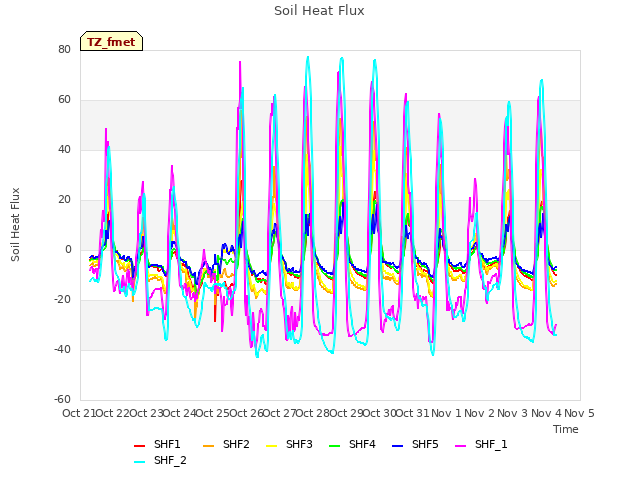Select the SHF3 legend entry
The height and width of the screenshot is (480, 640).
(289, 444)
